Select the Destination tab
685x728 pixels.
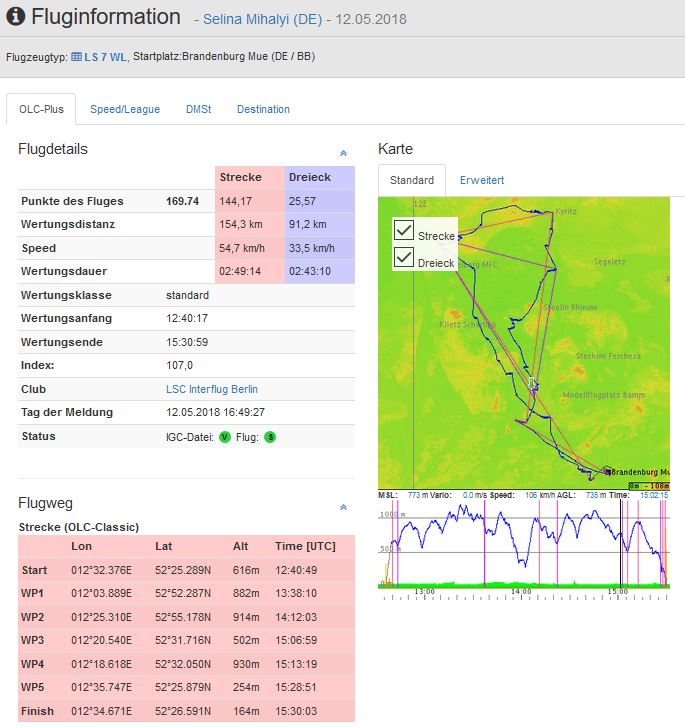263,109
